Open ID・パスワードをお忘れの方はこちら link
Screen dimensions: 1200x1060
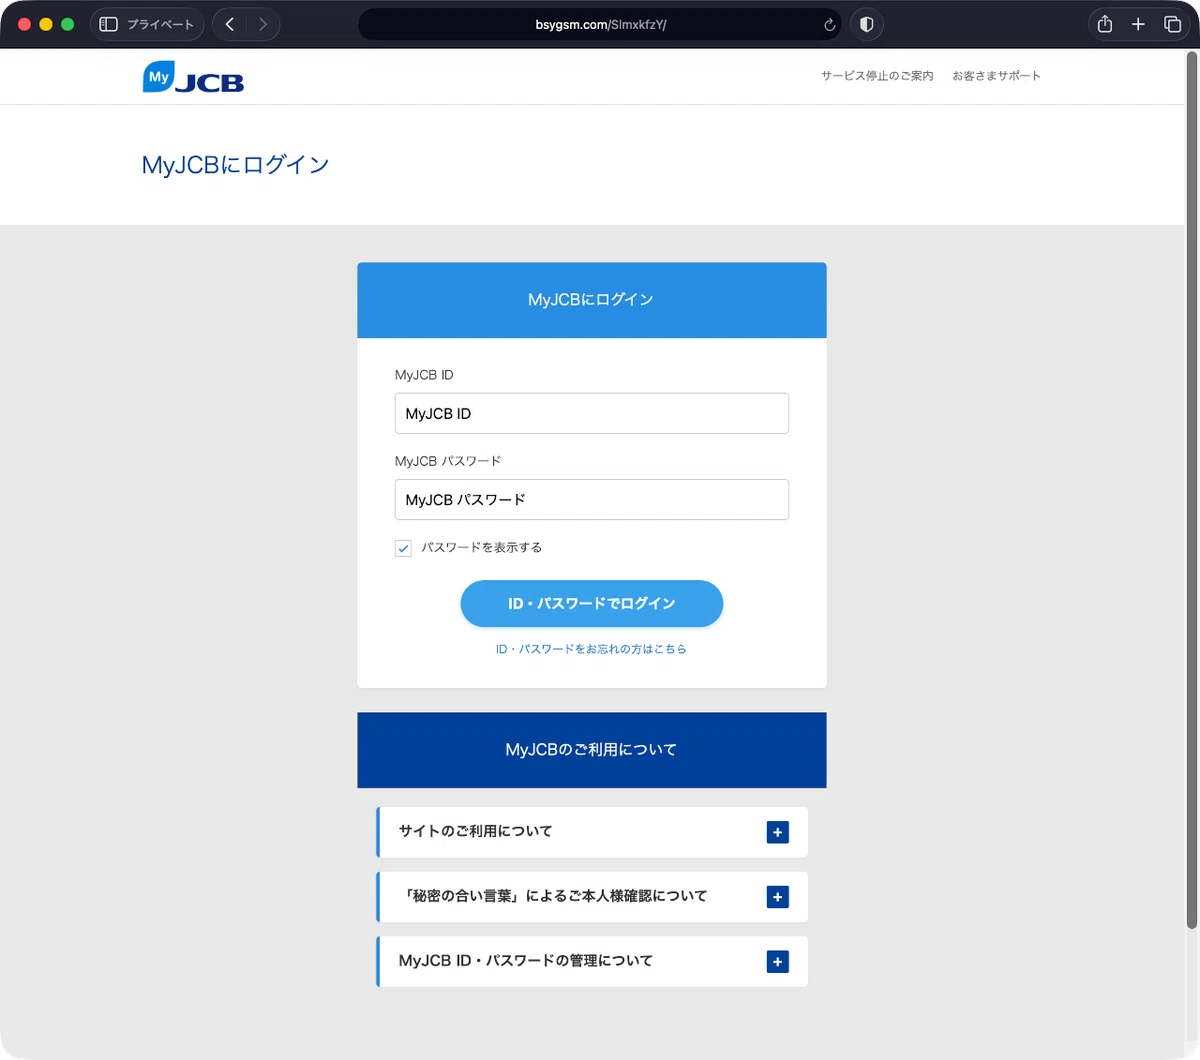pos(591,649)
